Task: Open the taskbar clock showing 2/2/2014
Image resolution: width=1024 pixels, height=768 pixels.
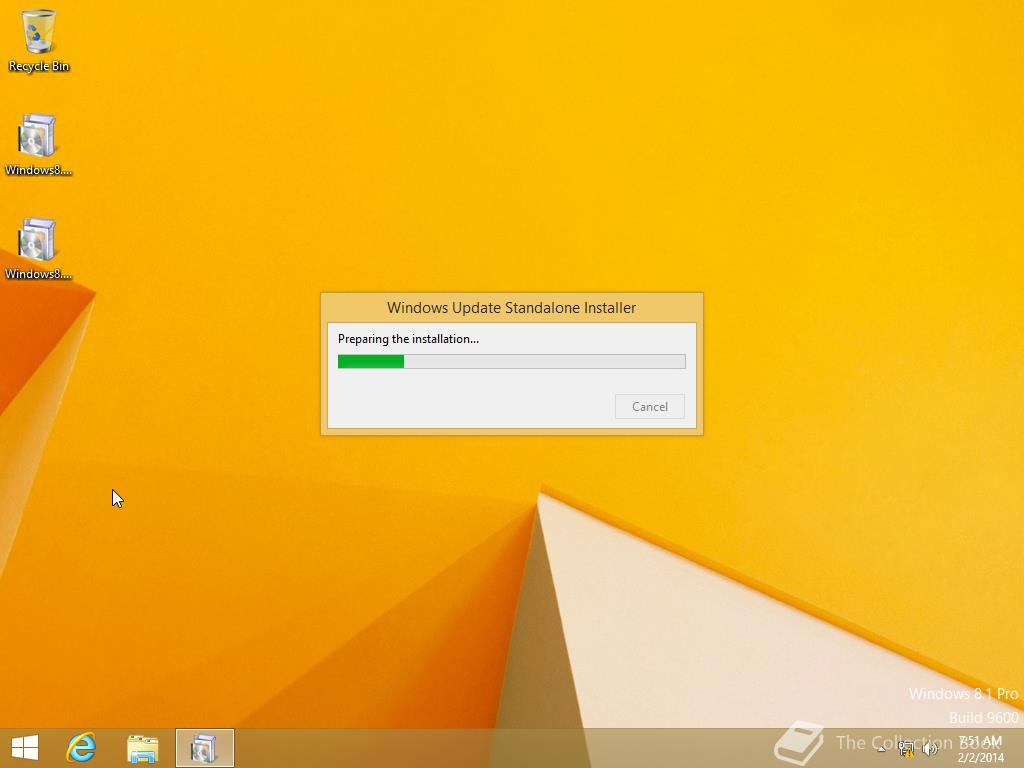Action: (x=980, y=749)
